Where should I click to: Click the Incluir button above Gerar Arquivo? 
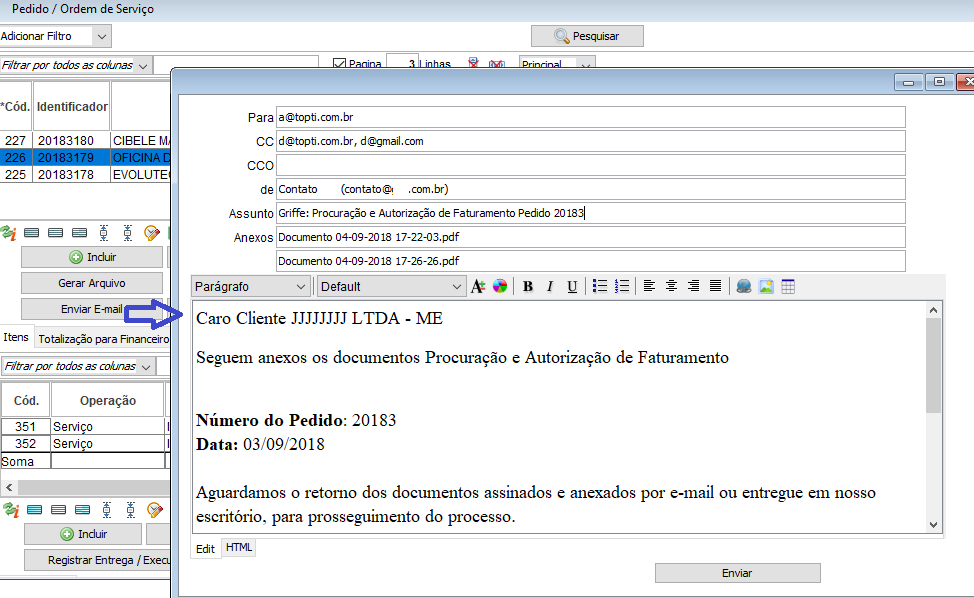coord(92,257)
